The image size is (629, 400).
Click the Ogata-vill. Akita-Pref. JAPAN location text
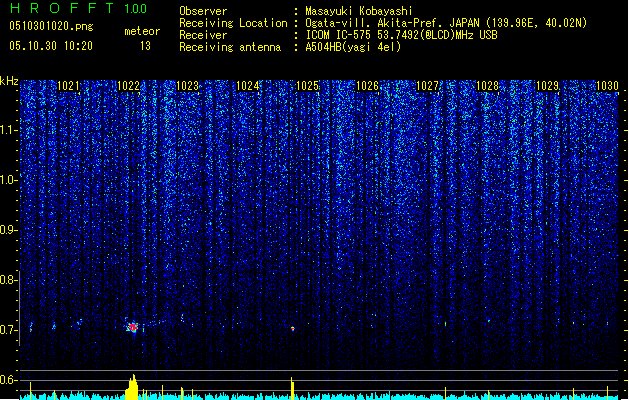[446, 23]
